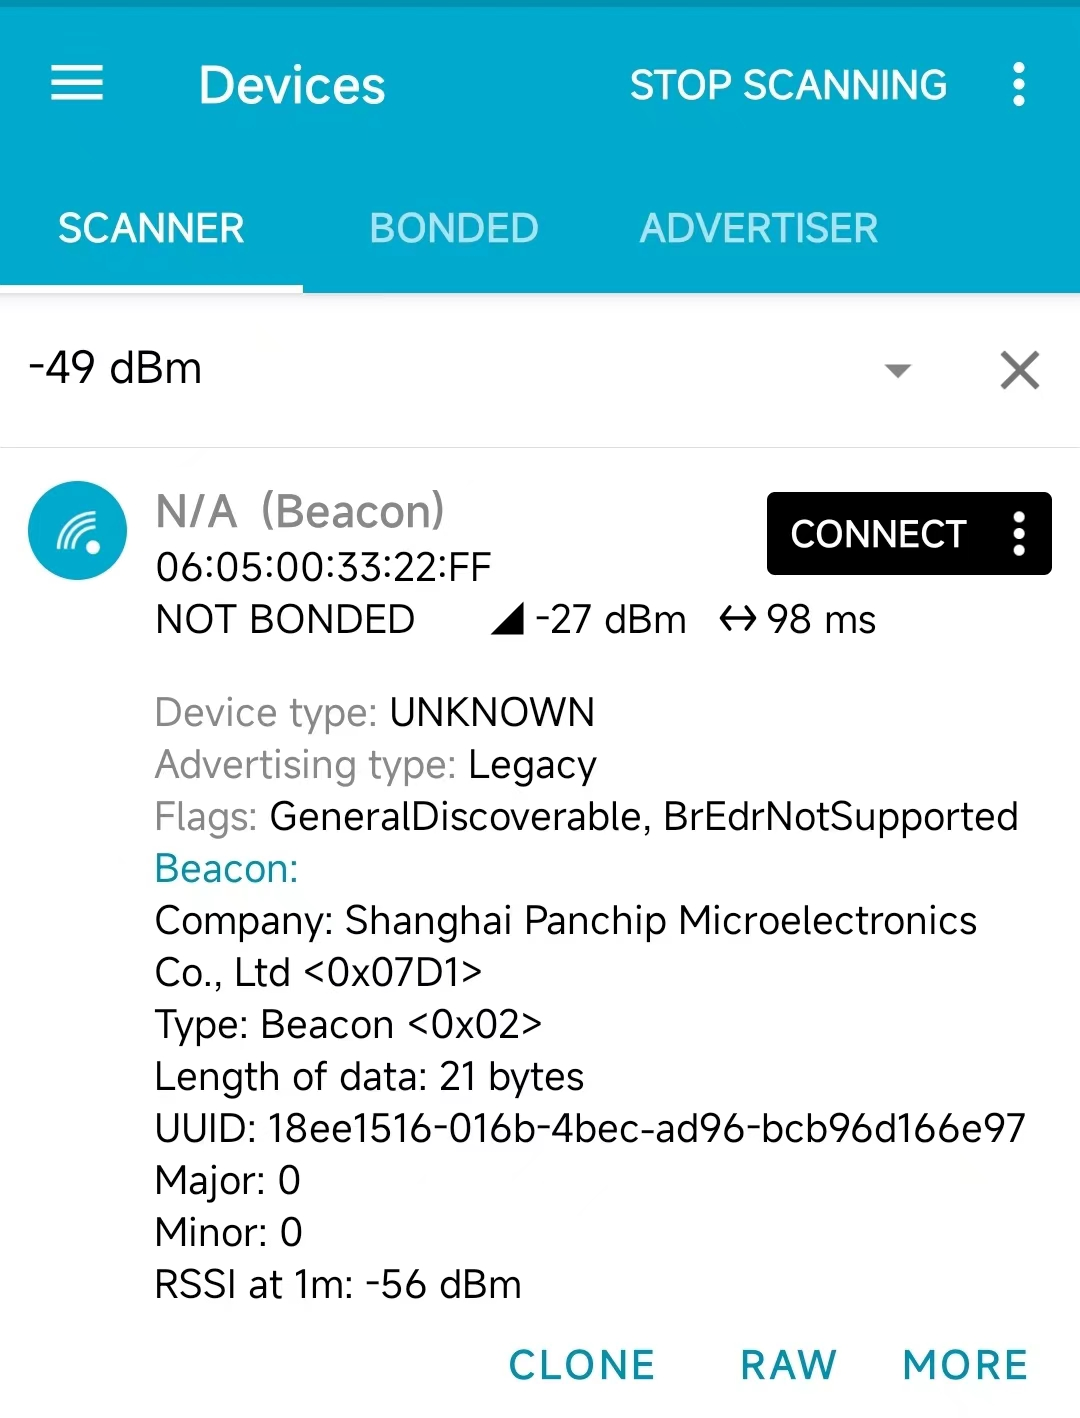Viewport: 1080px width, 1418px height.
Task: Open the hamburger navigation menu
Action: (x=77, y=84)
